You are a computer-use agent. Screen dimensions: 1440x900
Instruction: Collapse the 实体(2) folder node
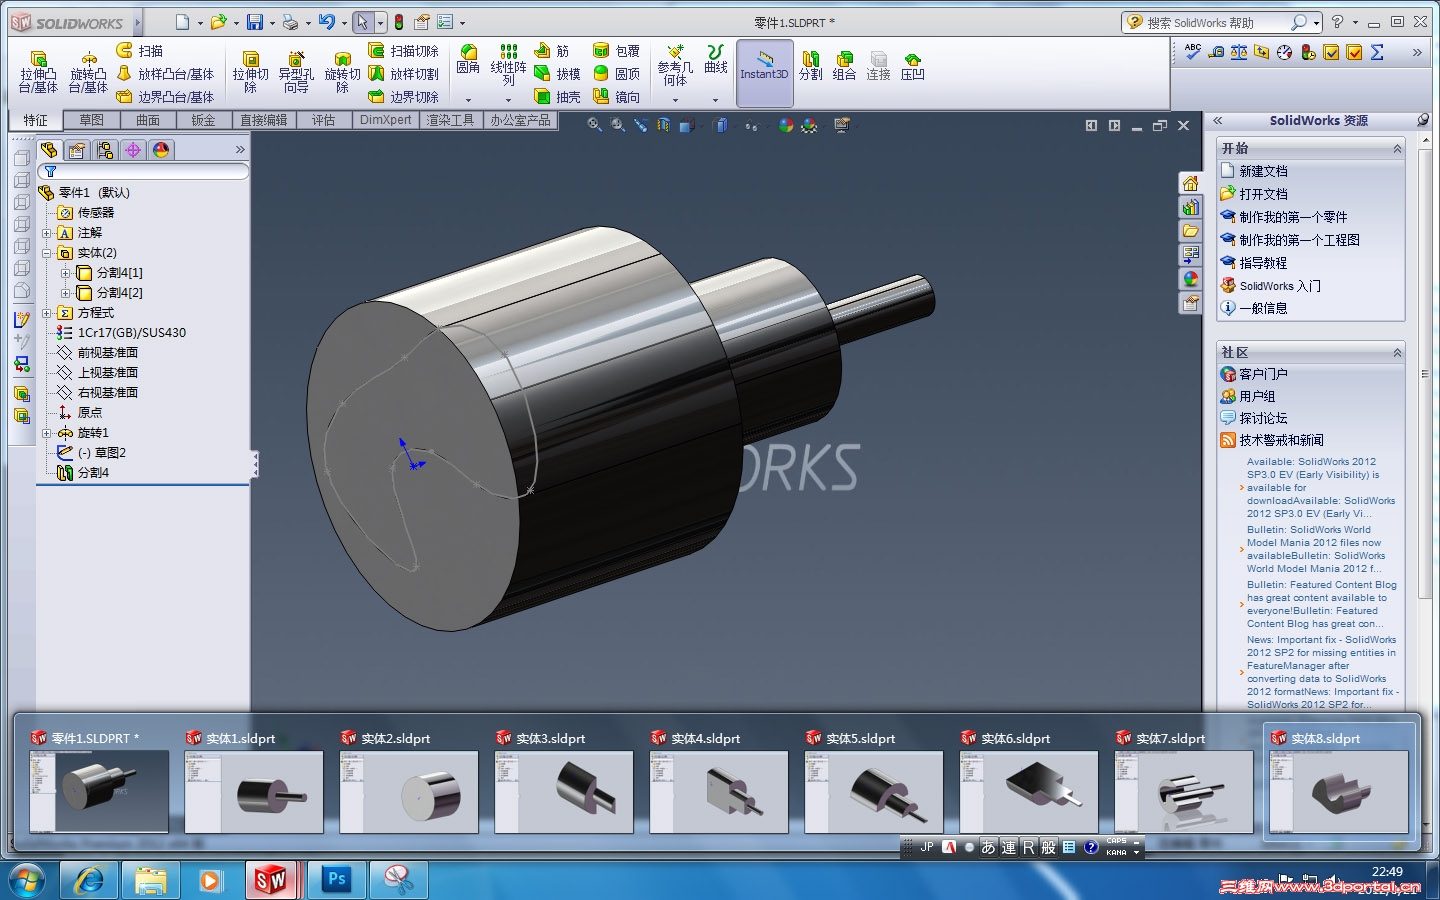(x=47, y=253)
